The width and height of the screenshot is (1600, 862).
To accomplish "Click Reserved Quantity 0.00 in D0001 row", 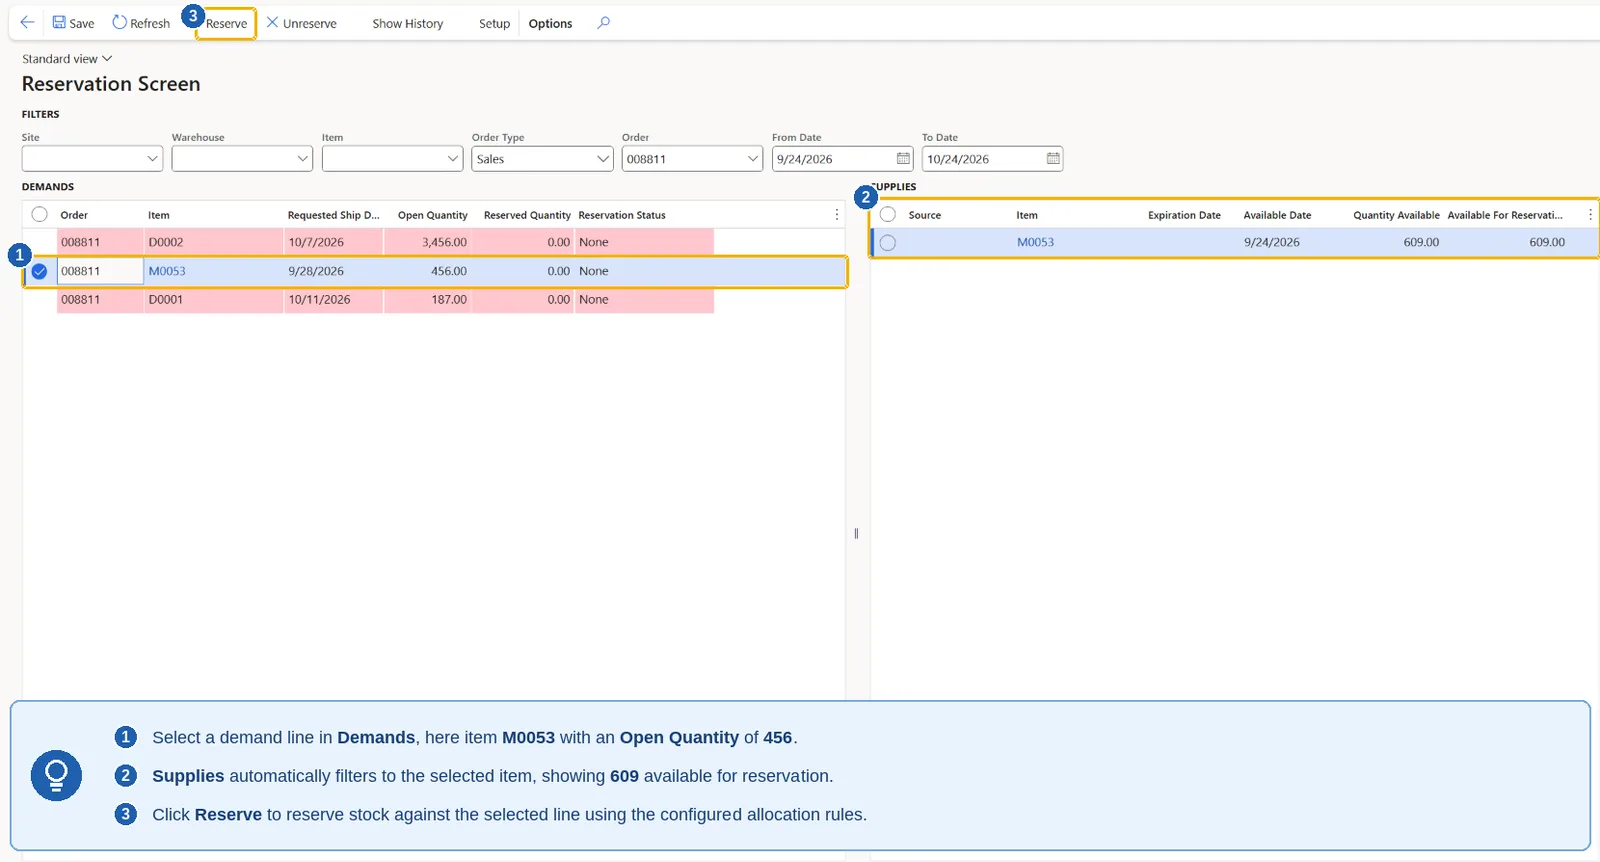I will [523, 299].
